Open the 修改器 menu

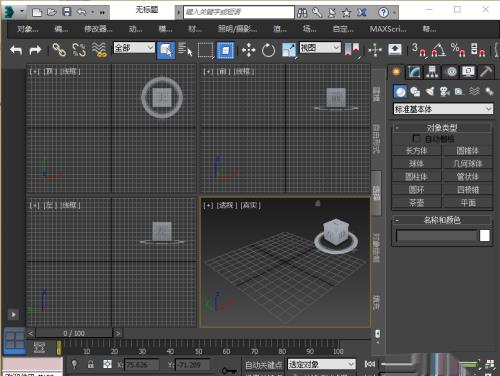98,29
